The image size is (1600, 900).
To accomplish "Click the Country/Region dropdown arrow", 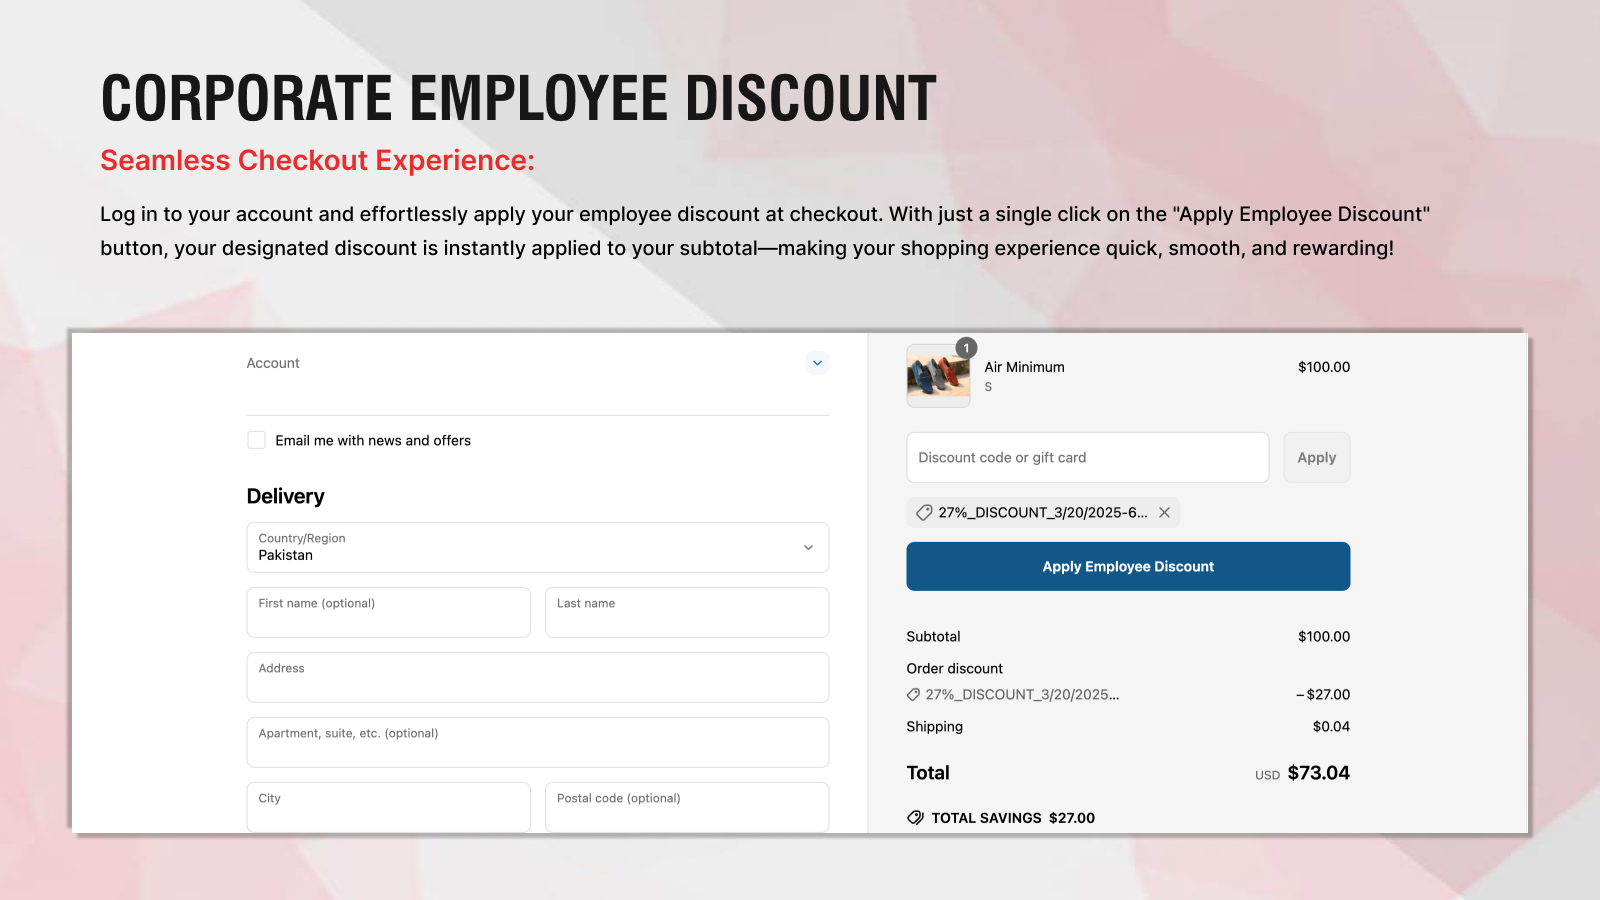I will point(808,547).
